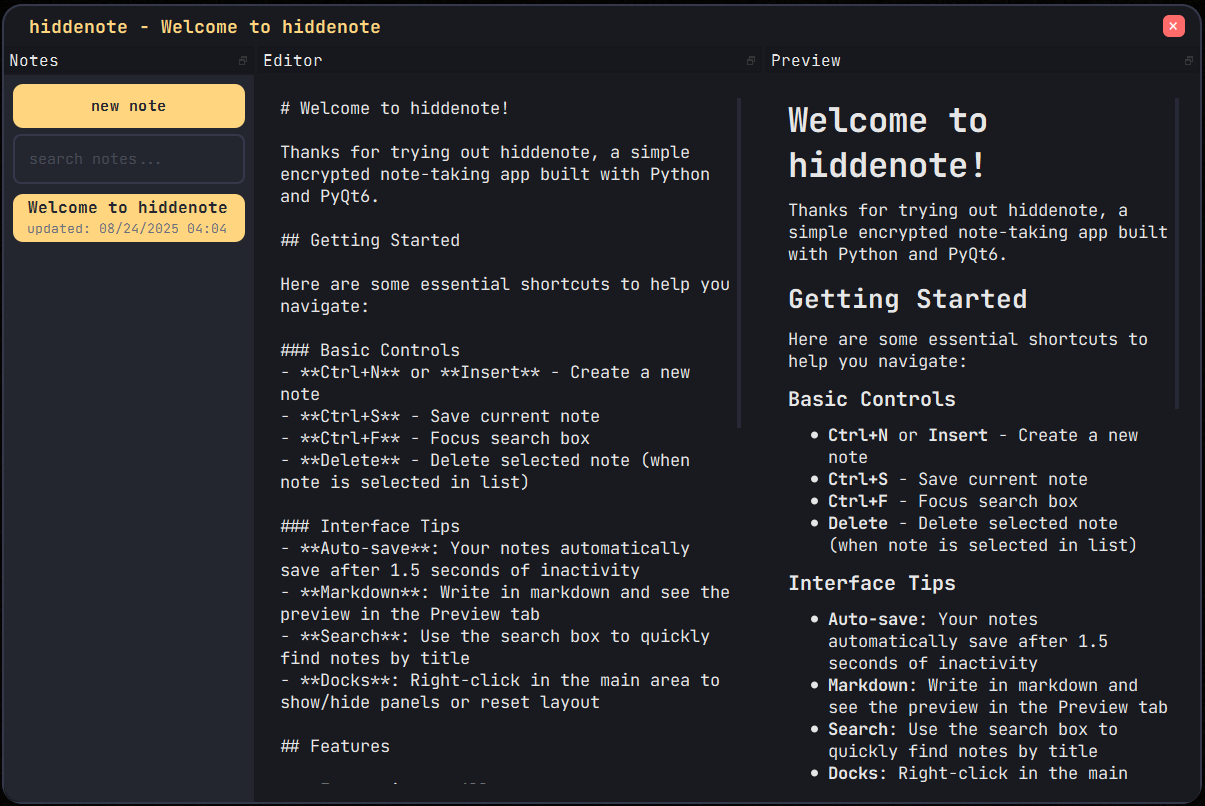Click the '**Ctrl+S** - Save current note' editor line
1205x806 pixels.
(440, 416)
